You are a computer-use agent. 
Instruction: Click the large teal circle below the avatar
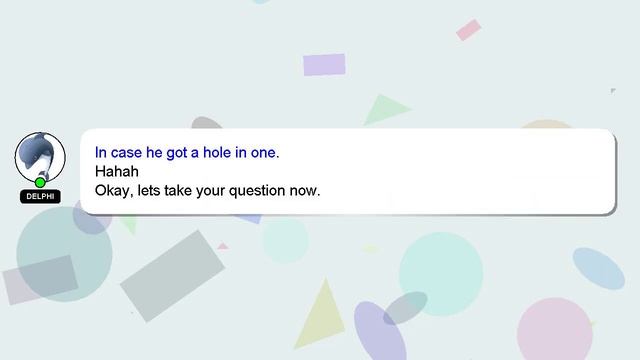coord(64,254)
